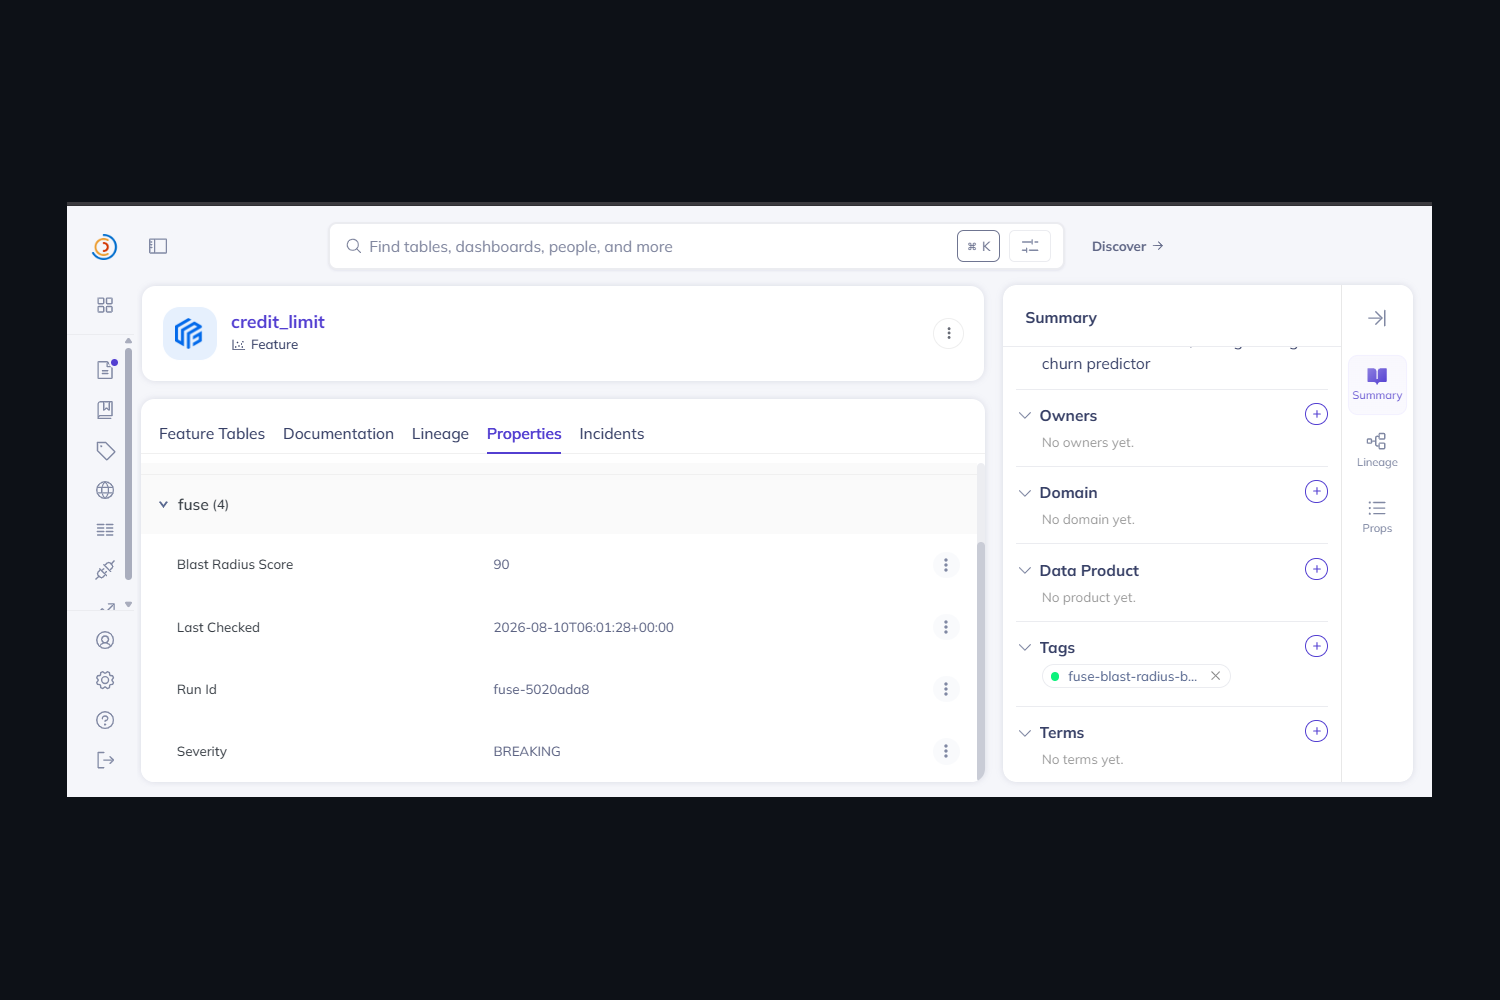
Task: Open the dashboard grid icon in sidebar
Action: (x=105, y=305)
